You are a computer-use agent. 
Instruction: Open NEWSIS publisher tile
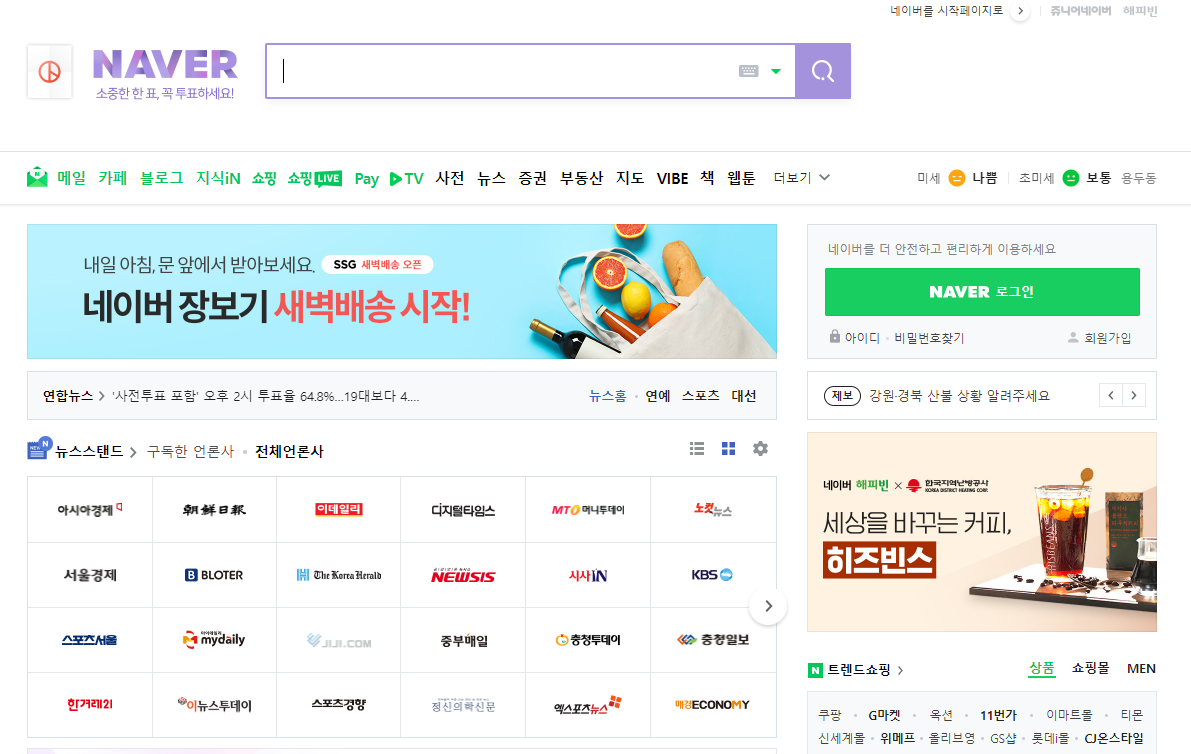(463, 575)
